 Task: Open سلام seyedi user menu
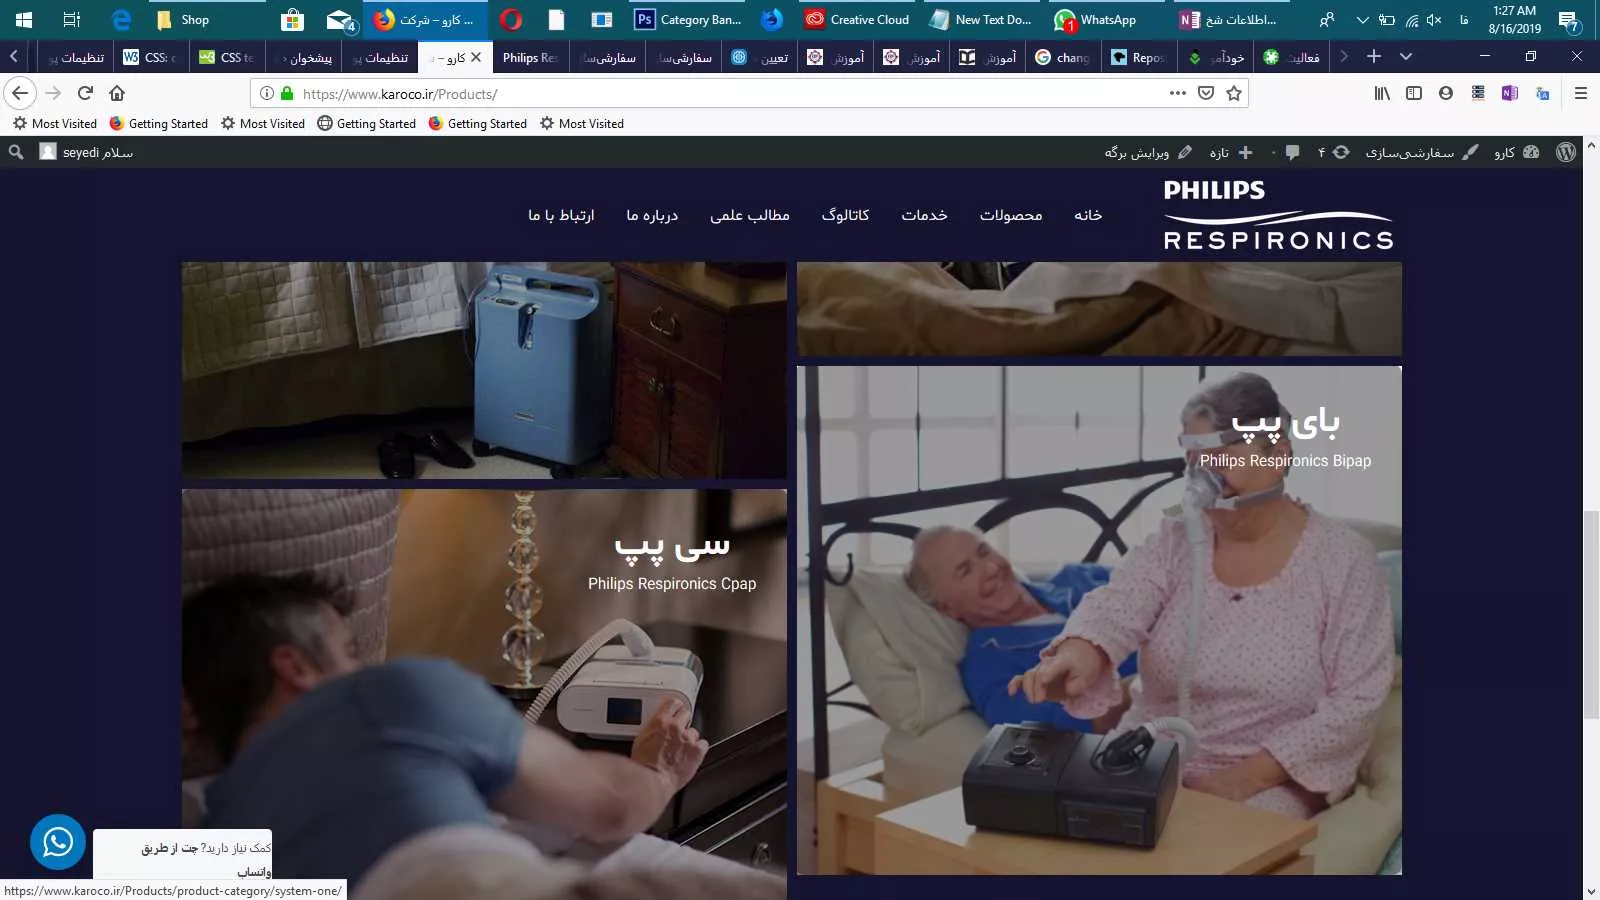pos(86,152)
